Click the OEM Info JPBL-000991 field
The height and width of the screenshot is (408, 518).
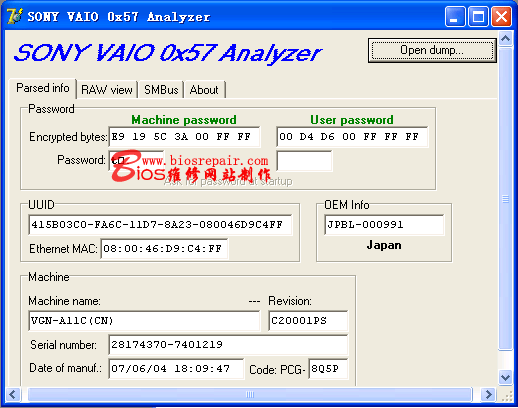tap(384, 225)
